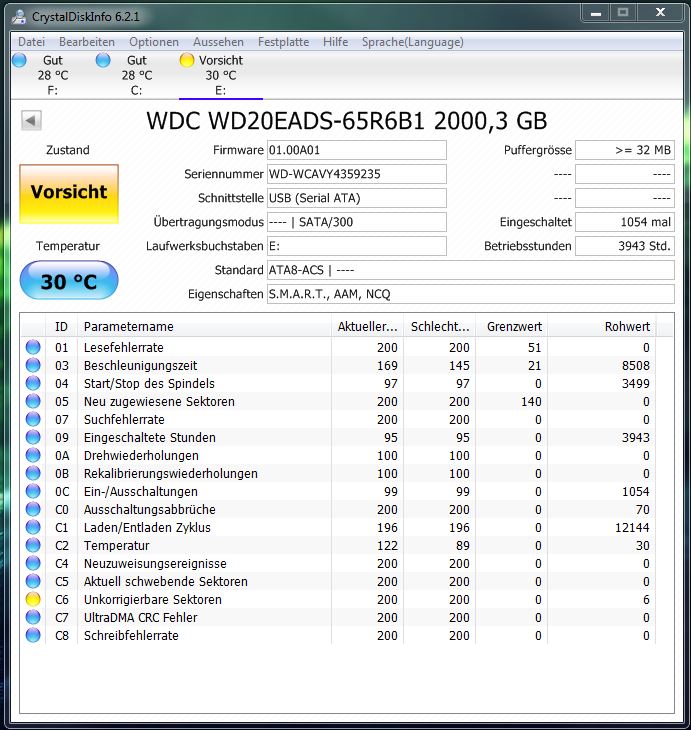Click status icon for C2 Temperatur row

(33, 545)
